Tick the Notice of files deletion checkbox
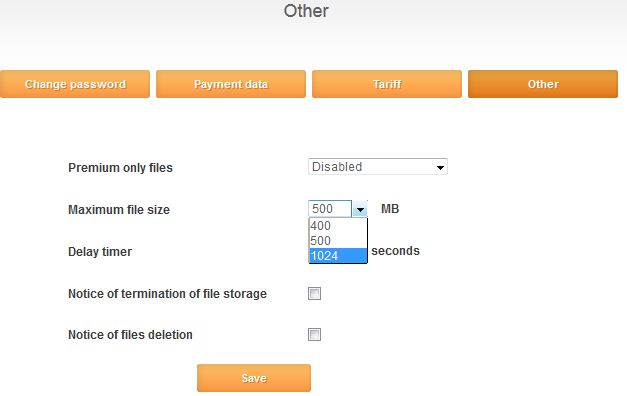Image resolution: width=627 pixels, height=396 pixels. point(314,334)
